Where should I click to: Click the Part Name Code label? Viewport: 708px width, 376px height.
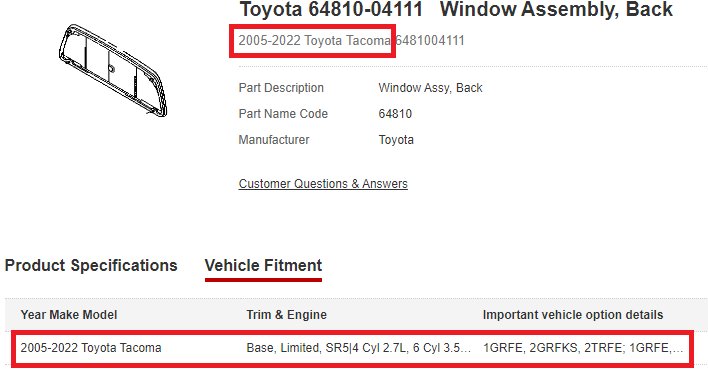[x=283, y=114]
